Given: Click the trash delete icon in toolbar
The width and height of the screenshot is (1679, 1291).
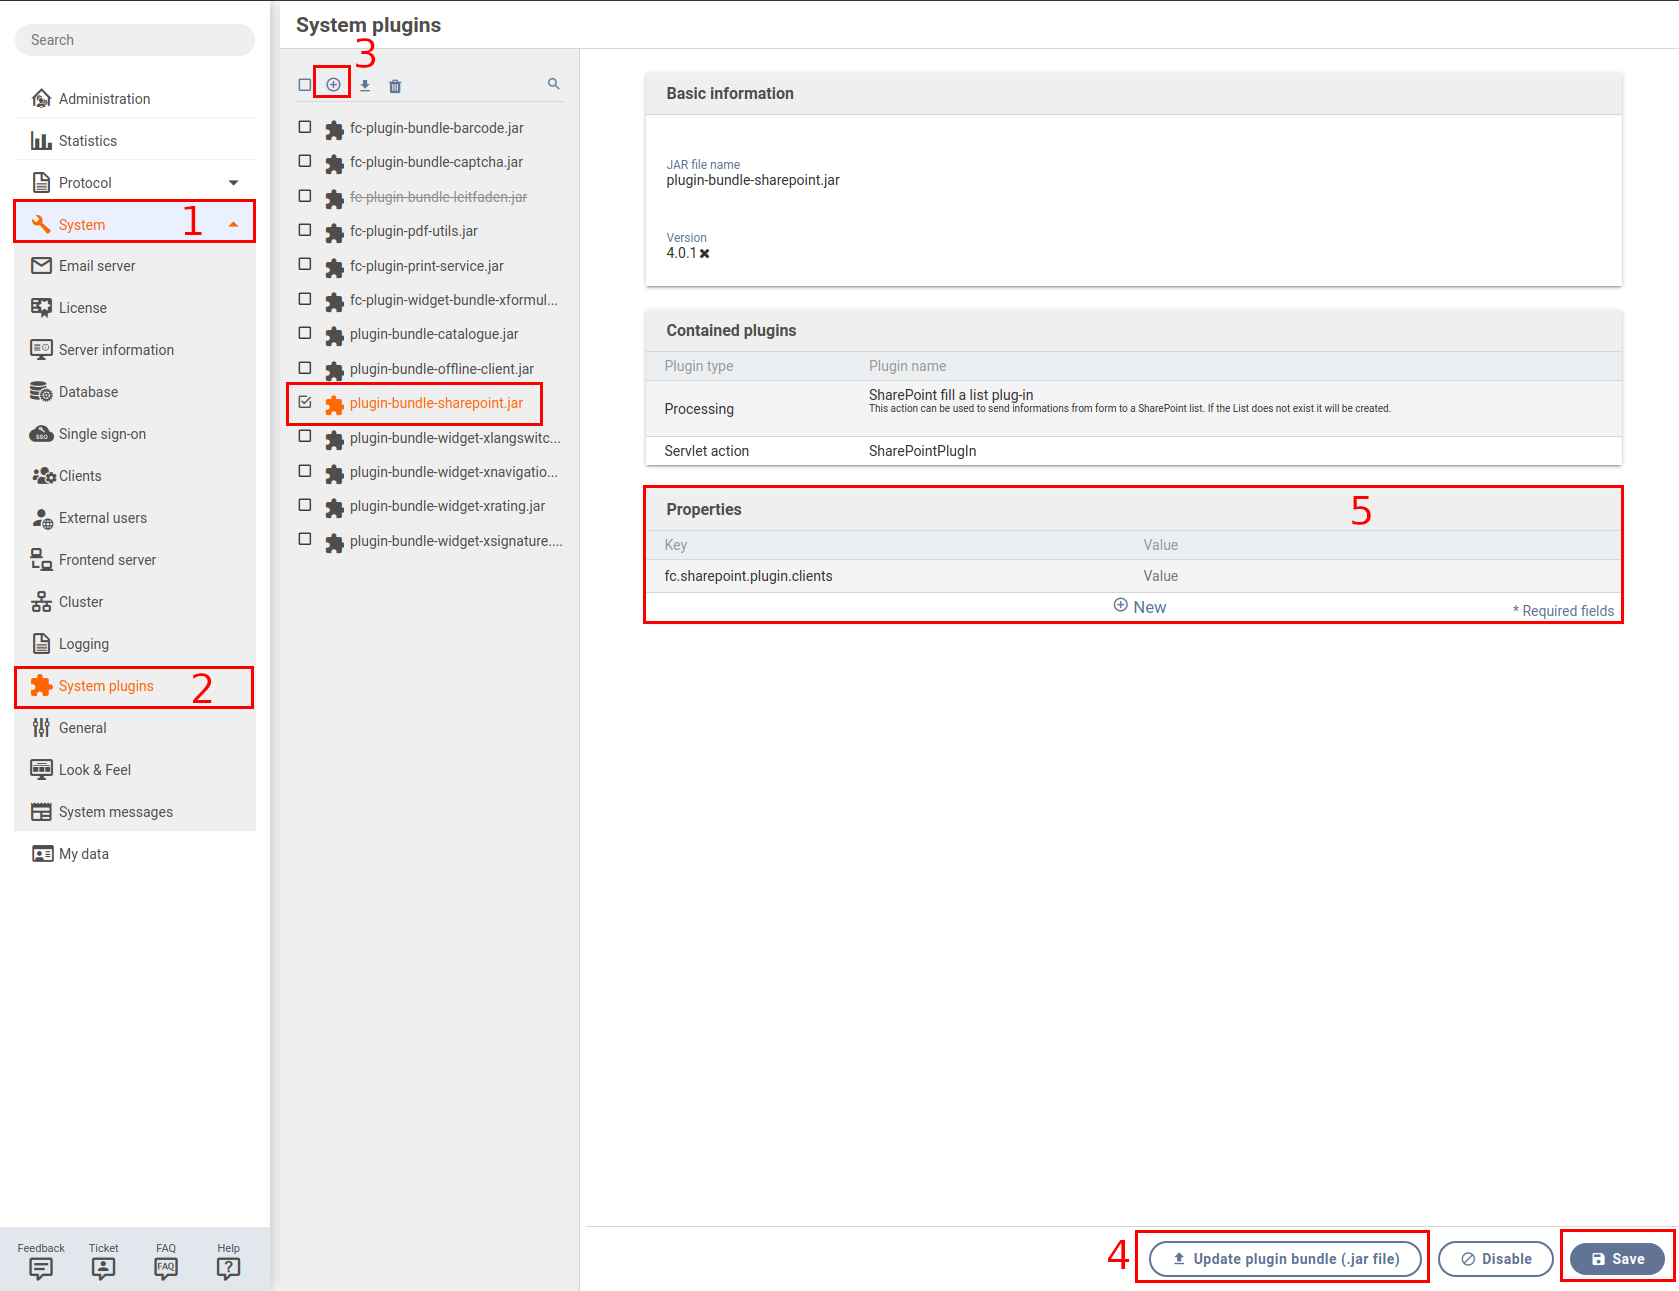Looking at the screenshot, I should point(395,86).
